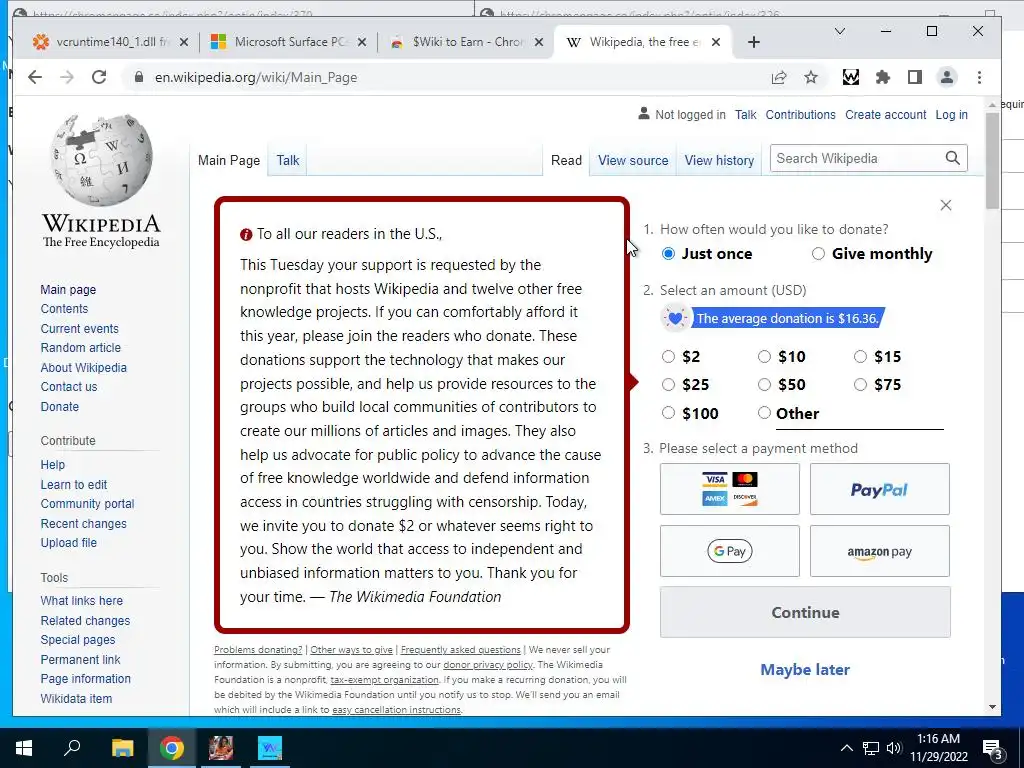This screenshot has height=768, width=1024.
Task: Open Windows taskbar search
Action: (72, 748)
